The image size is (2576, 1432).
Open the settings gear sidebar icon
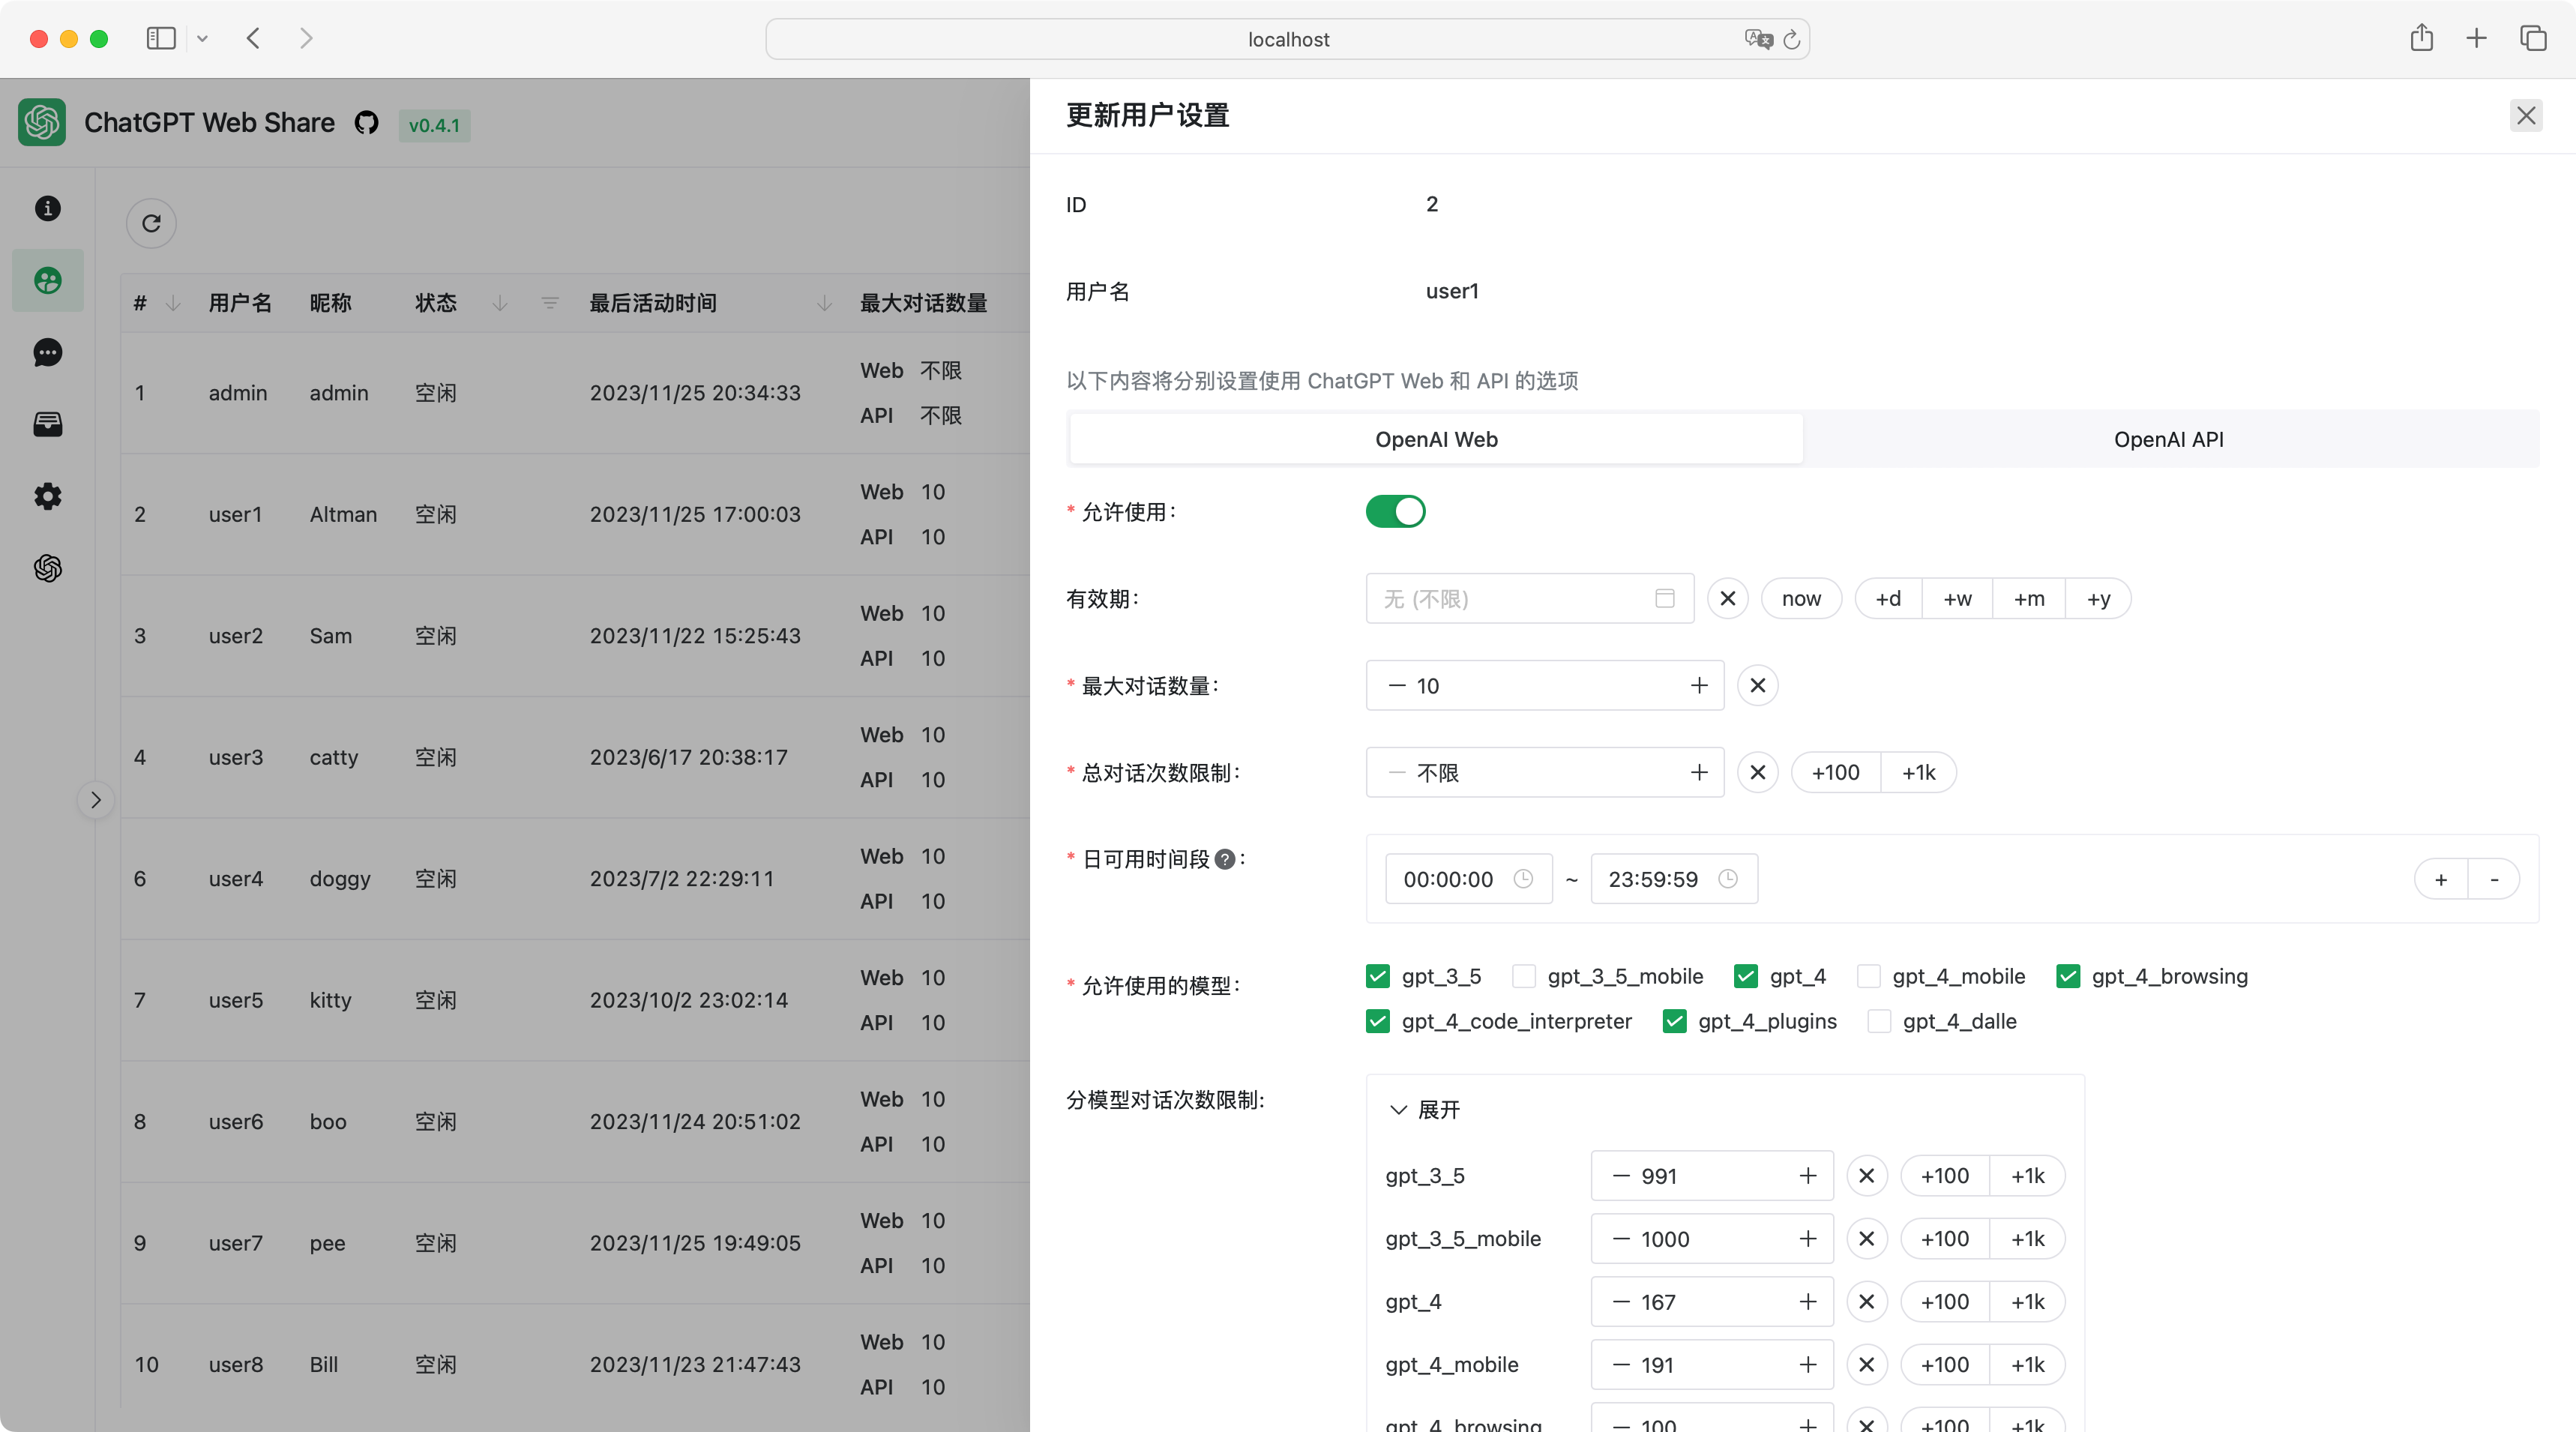tap(48, 496)
